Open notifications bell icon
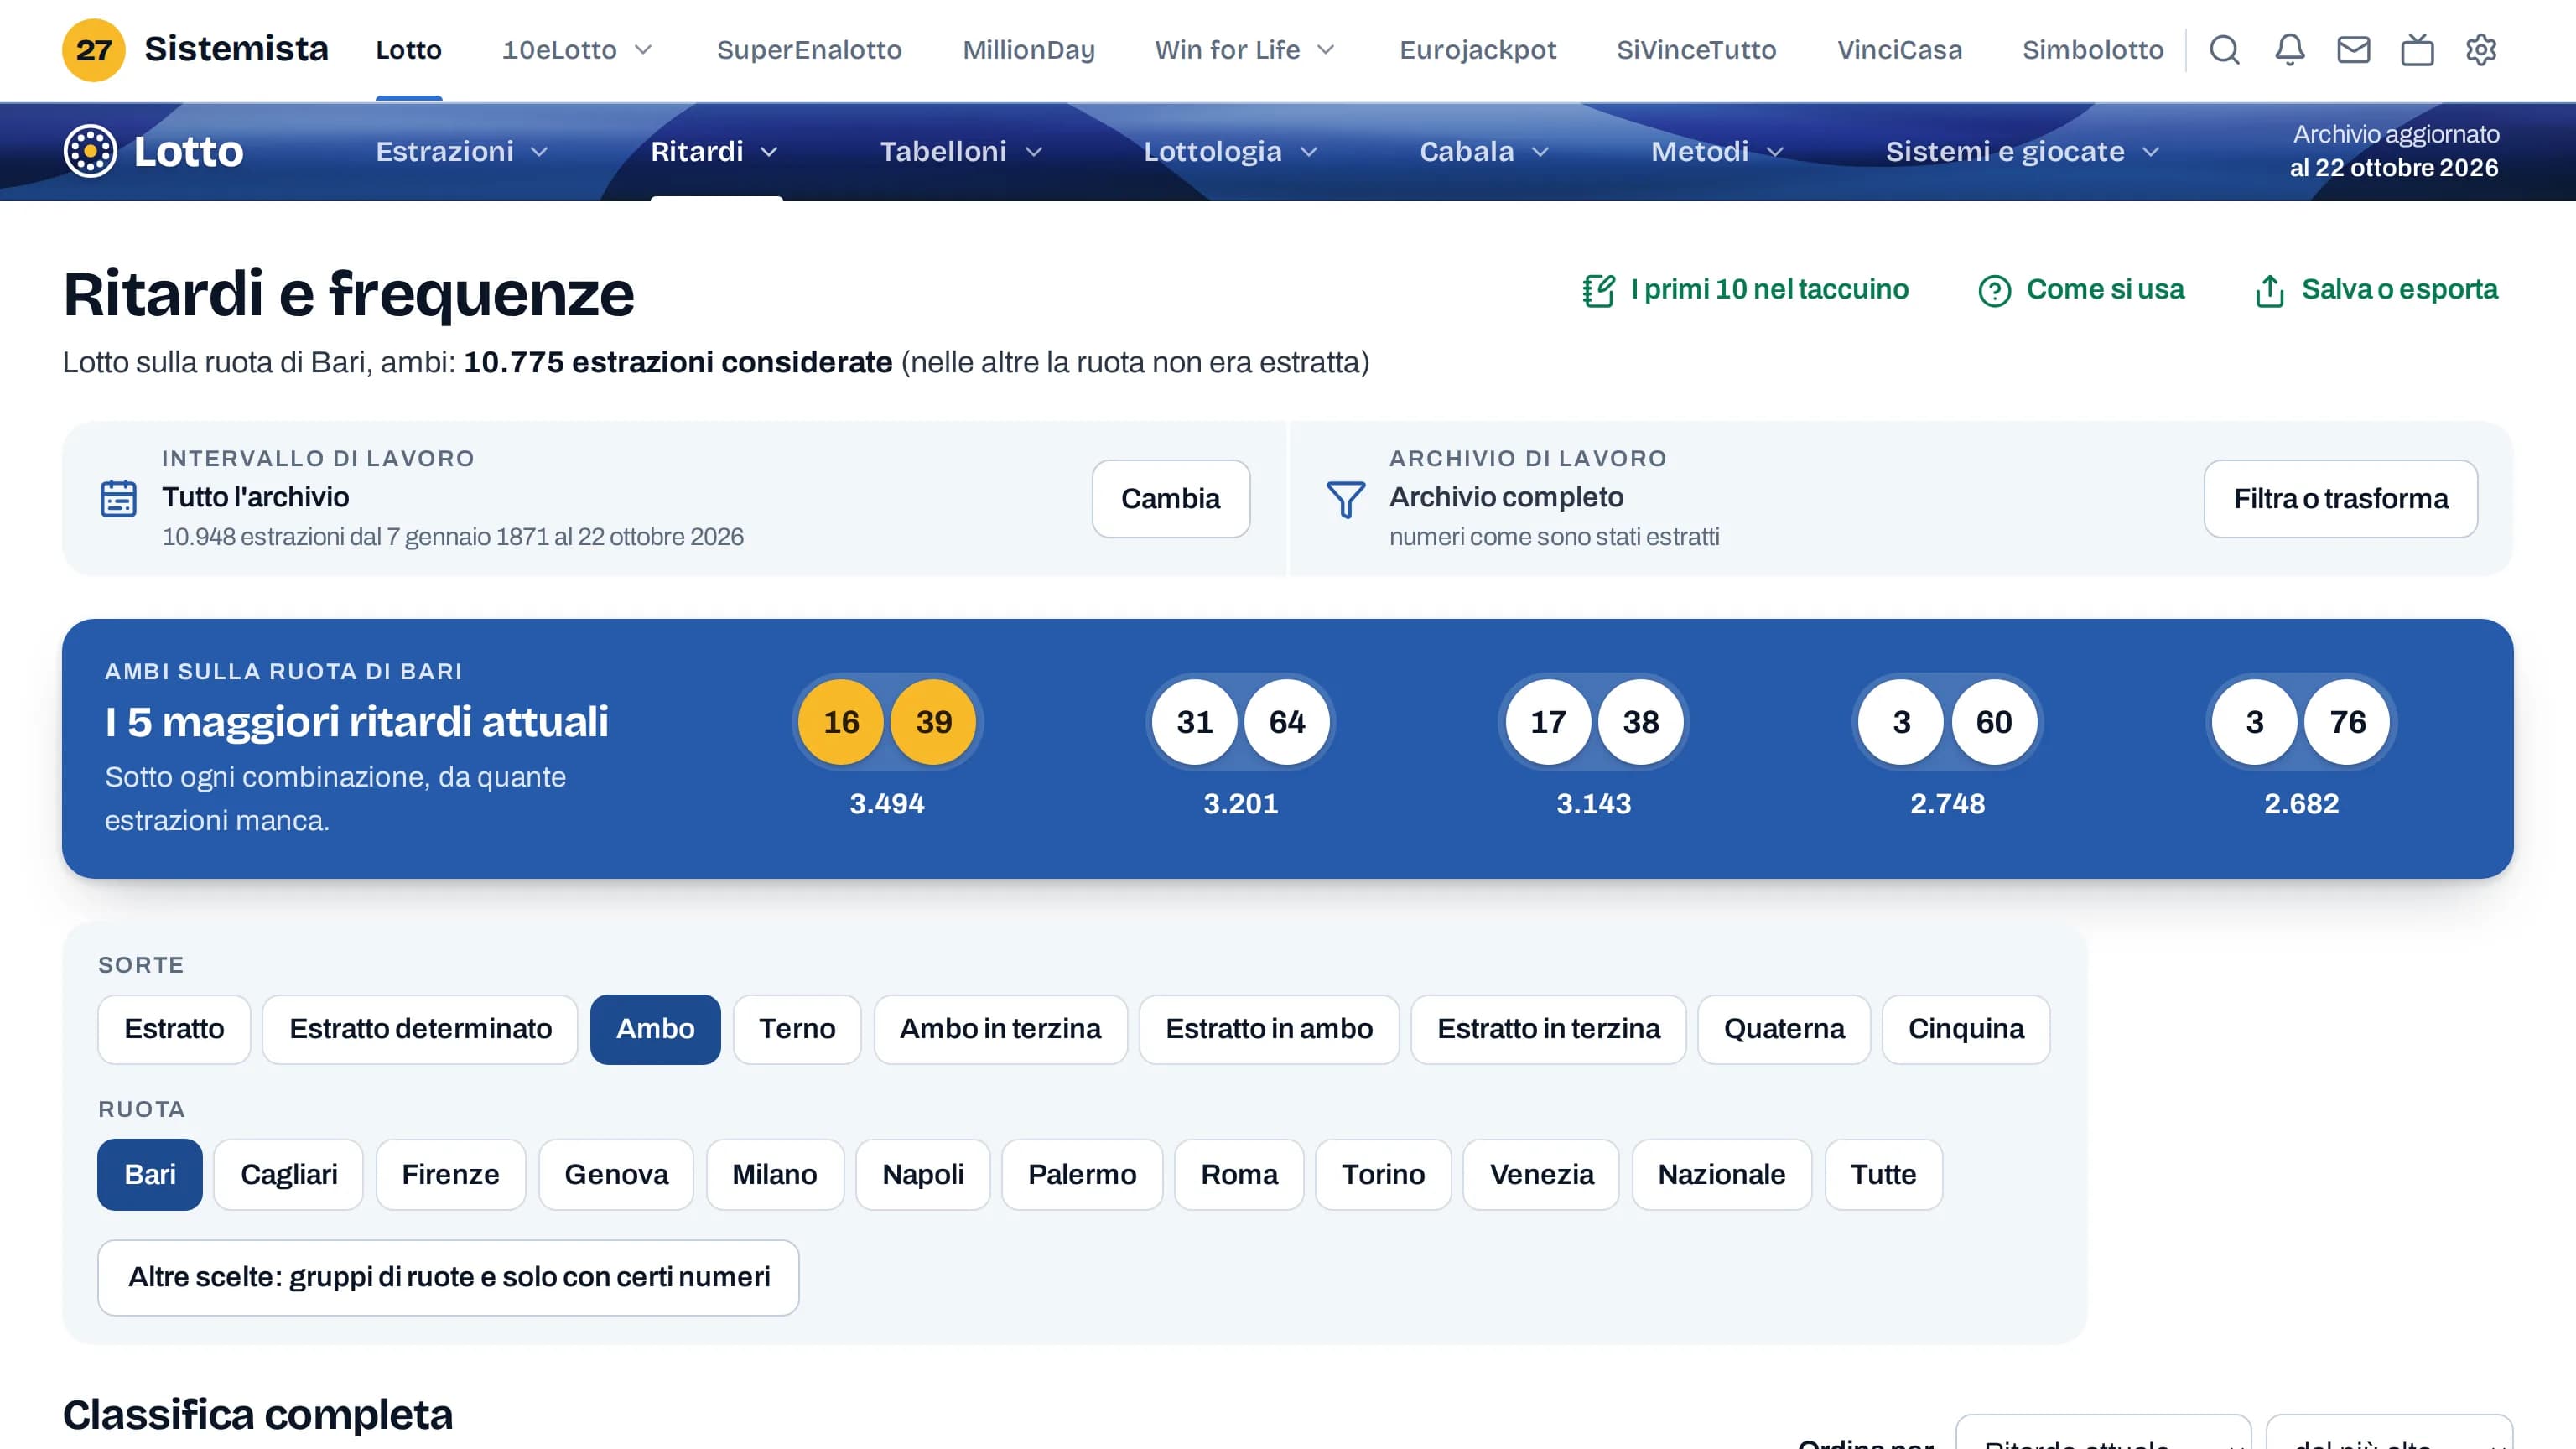Screen dimensions: 2576x1449 2289,50
